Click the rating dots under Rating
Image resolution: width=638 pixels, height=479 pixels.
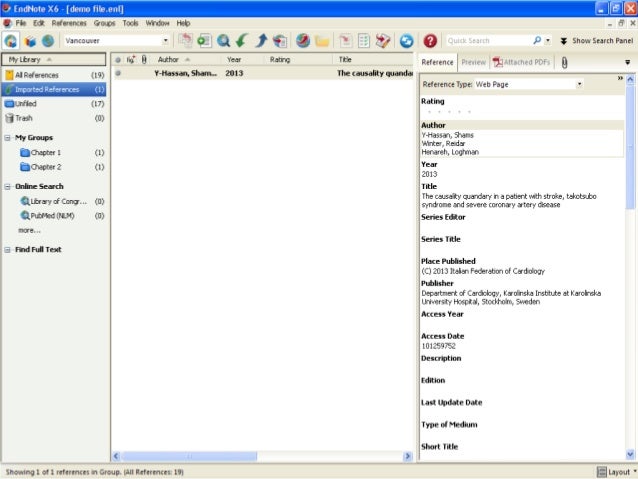(x=449, y=112)
